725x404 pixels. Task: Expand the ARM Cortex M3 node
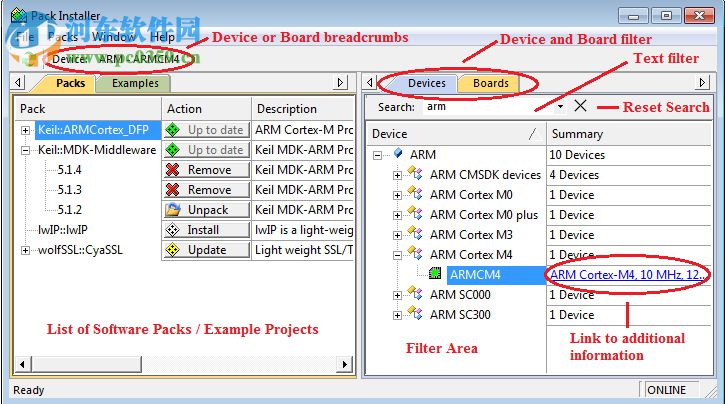(x=397, y=235)
